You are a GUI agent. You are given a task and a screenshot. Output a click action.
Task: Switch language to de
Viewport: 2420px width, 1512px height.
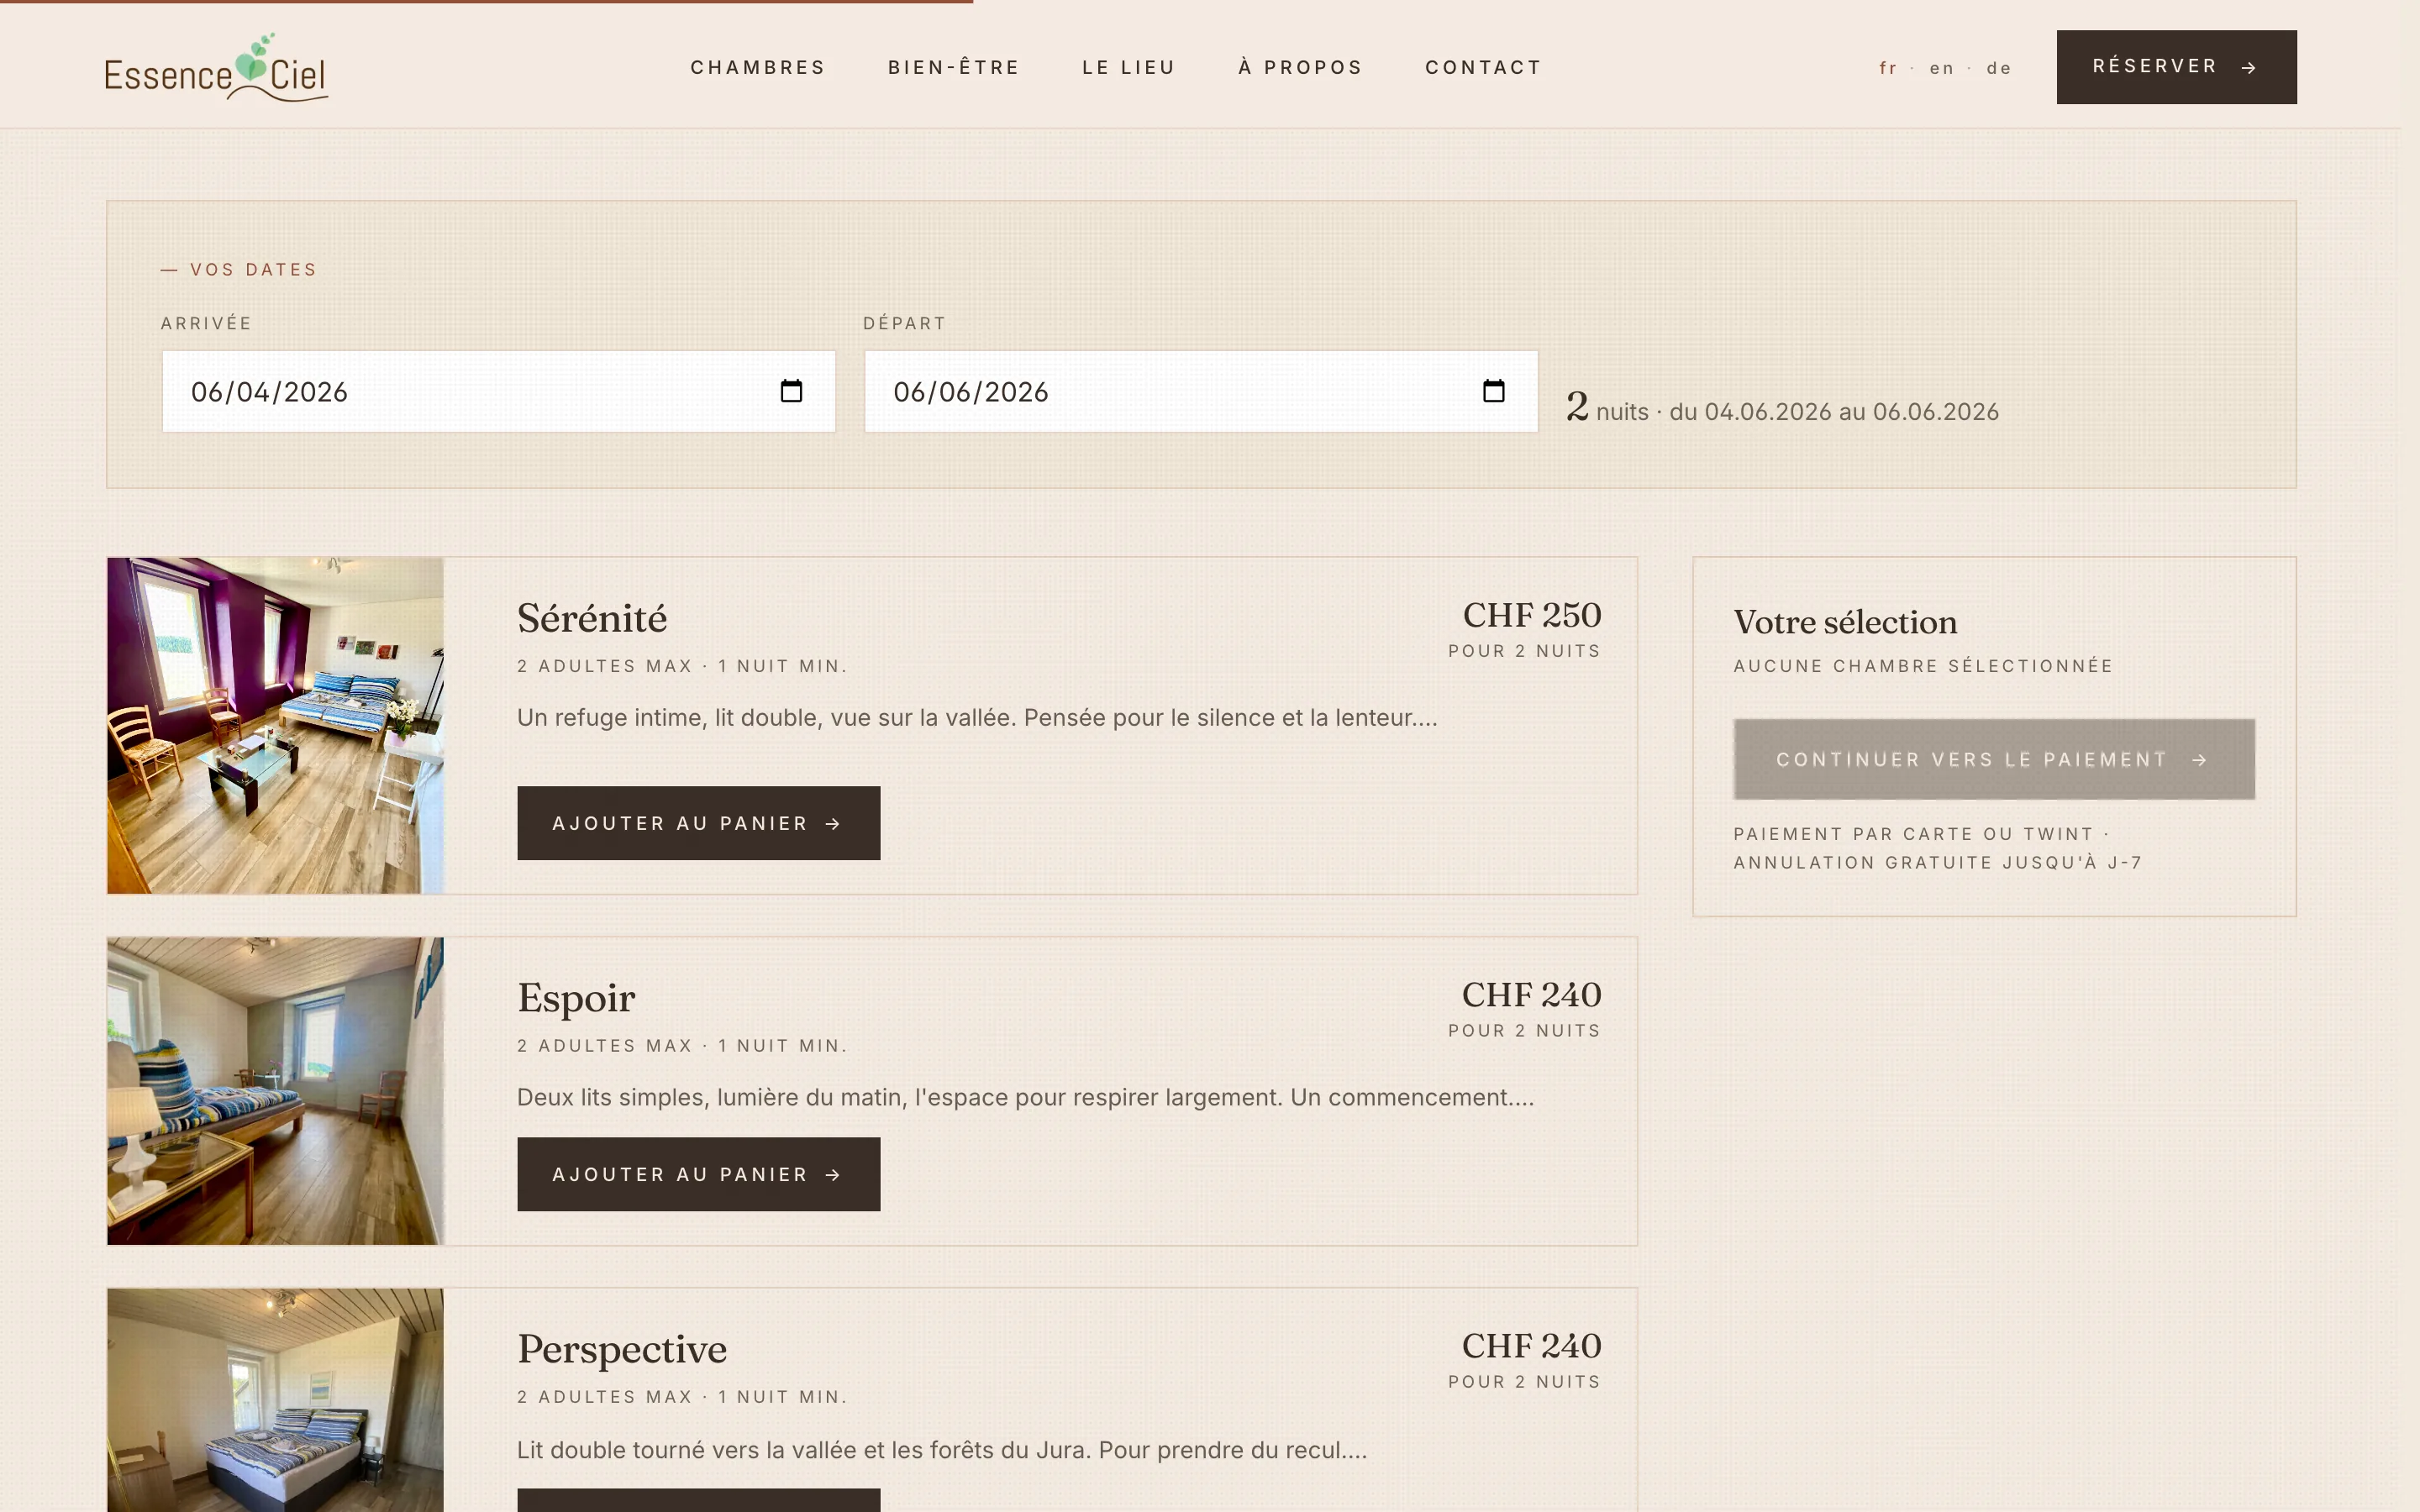(x=1999, y=68)
